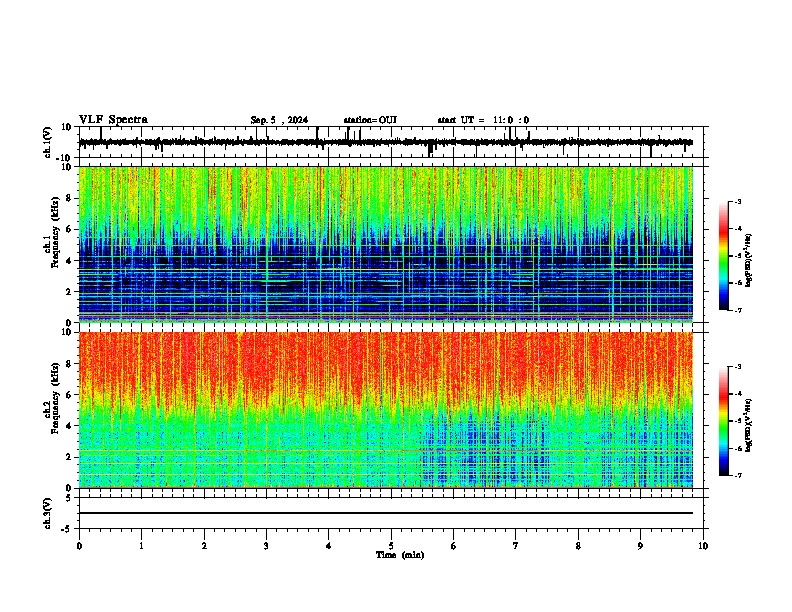Click the flat ch.3 voltage trace line
This screenshot has height=612, width=792.
pyautogui.click(x=386, y=513)
